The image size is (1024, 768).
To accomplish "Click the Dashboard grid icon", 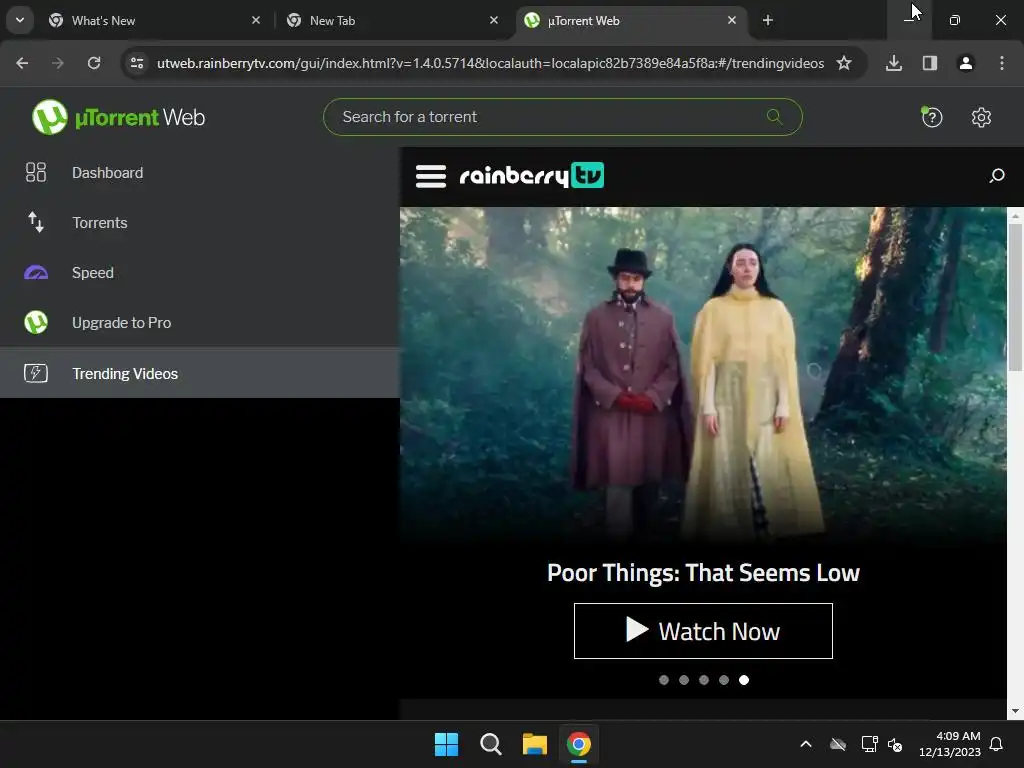I will (x=36, y=172).
